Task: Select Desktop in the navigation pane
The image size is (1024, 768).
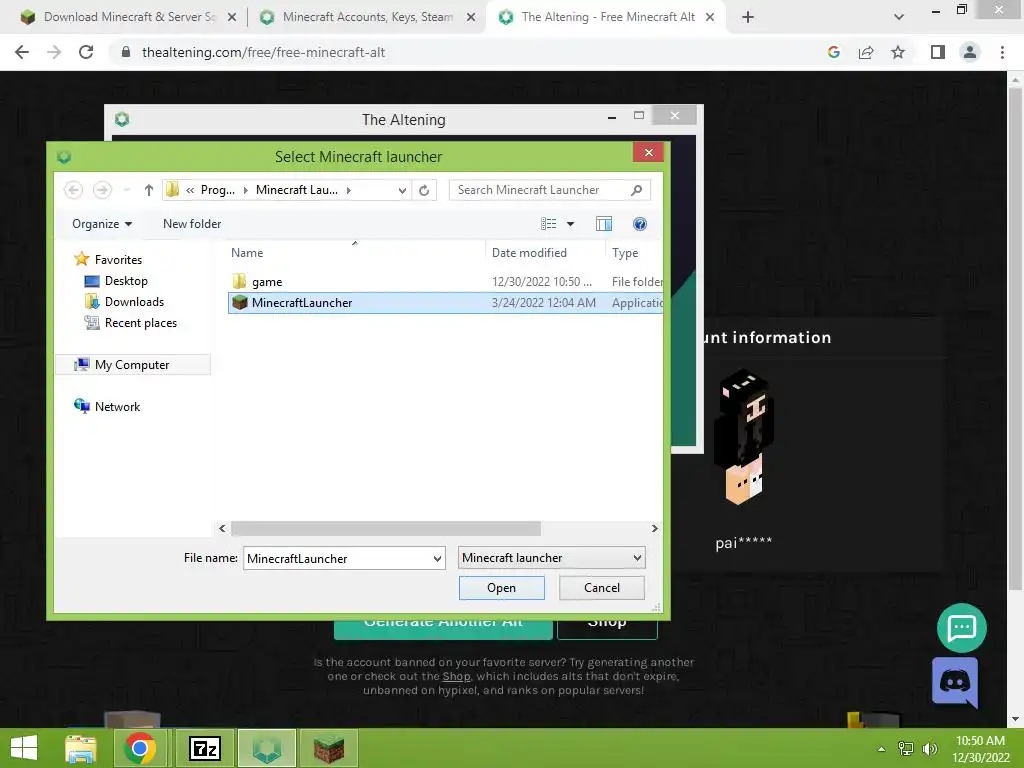Action: (126, 281)
